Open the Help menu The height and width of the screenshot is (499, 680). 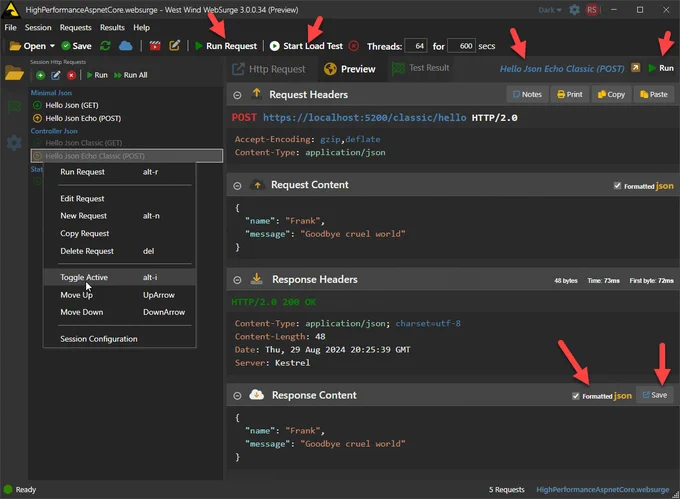point(141,27)
